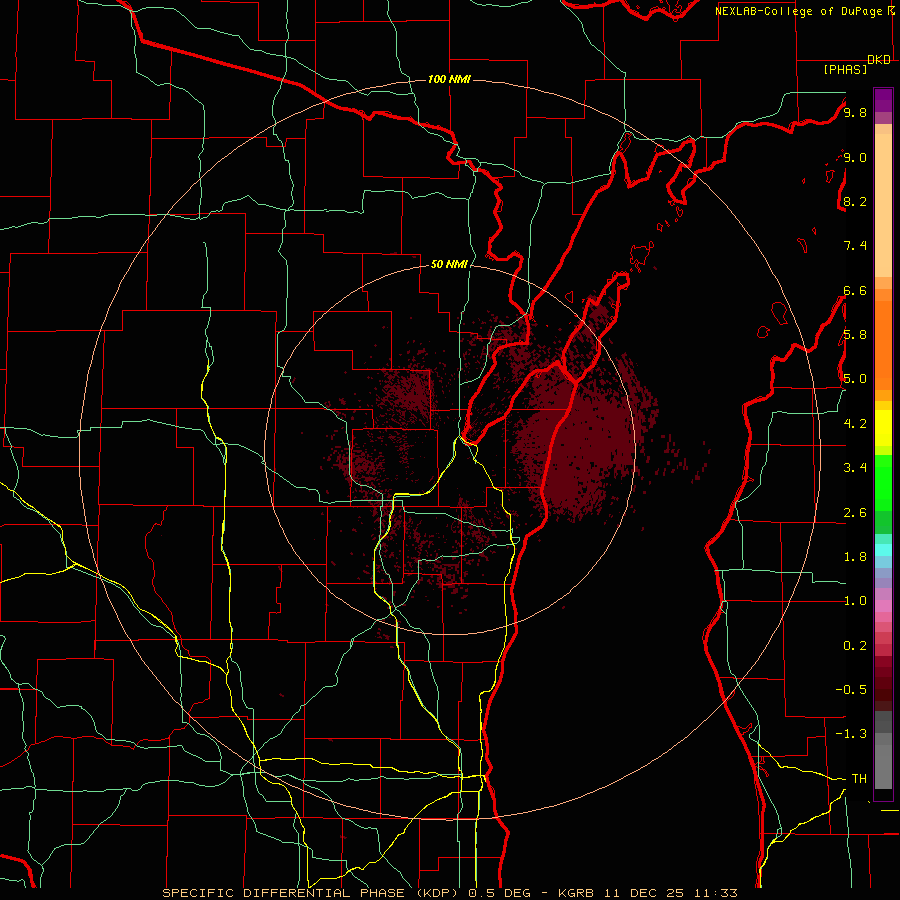Click the 100 NMI range ring label
This screenshot has width=900, height=900.
coord(449,79)
